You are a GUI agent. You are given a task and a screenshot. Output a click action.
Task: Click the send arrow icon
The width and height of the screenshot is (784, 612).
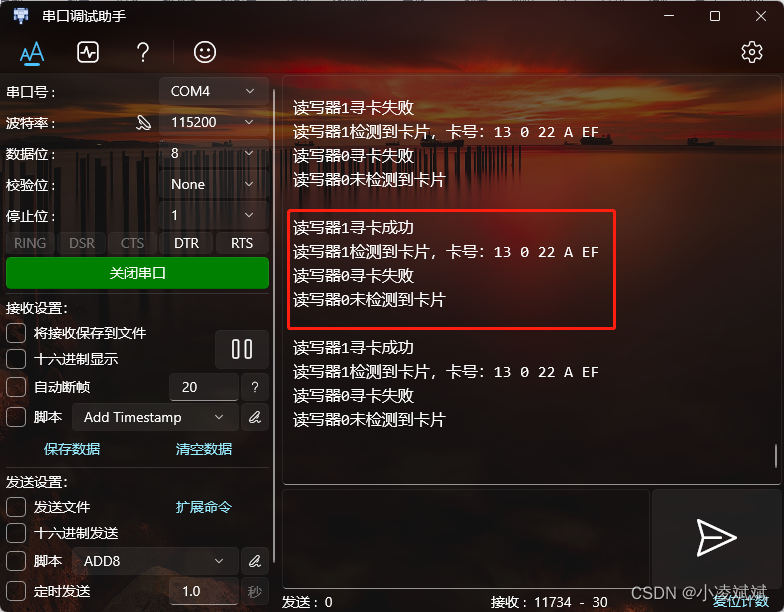coord(716,538)
